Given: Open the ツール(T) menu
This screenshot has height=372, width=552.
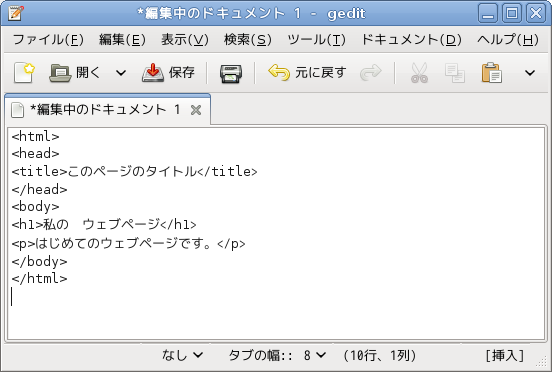Looking at the screenshot, I should pyautogui.click(x=316, y=40).
